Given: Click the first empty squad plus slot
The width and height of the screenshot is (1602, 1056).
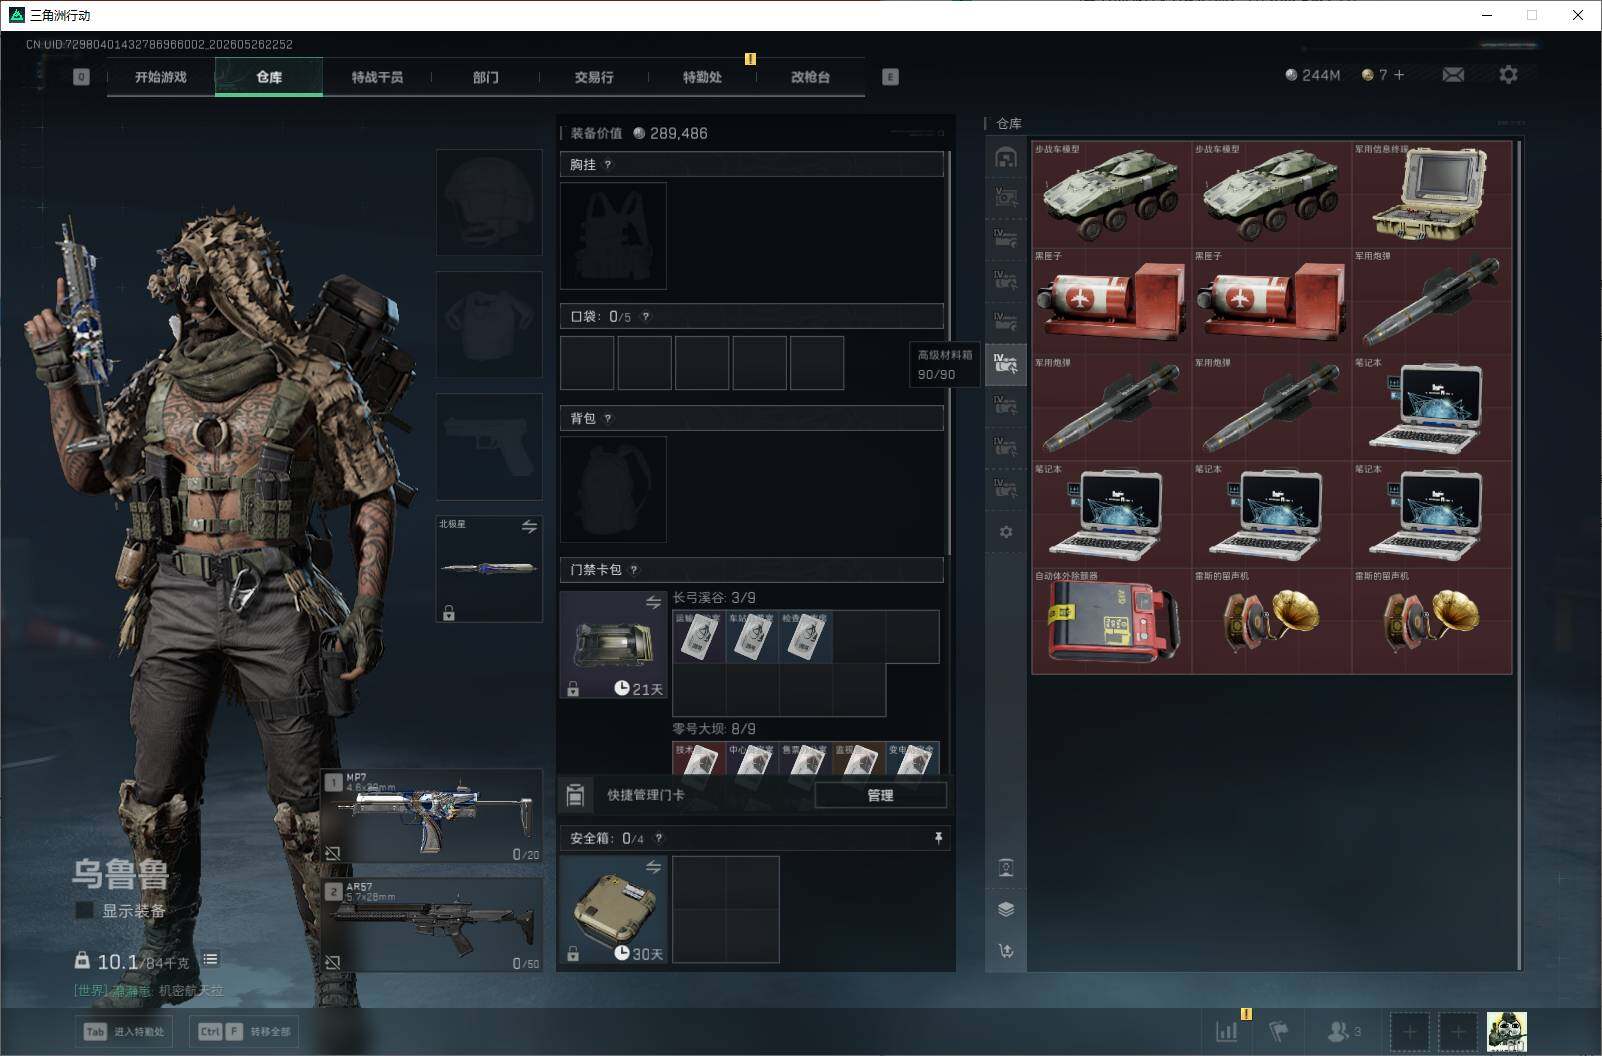Looking at the screenshot, I should click(1409, 1031).
